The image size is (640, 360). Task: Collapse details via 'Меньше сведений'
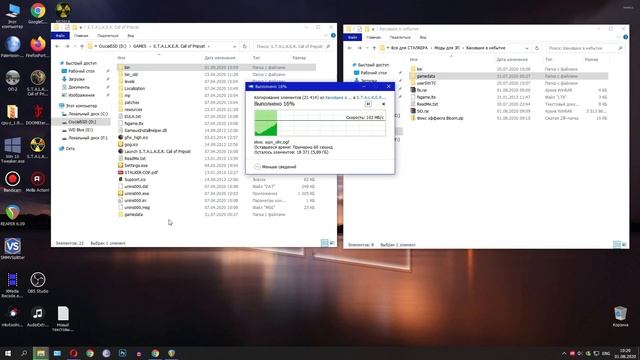point(276,167)
